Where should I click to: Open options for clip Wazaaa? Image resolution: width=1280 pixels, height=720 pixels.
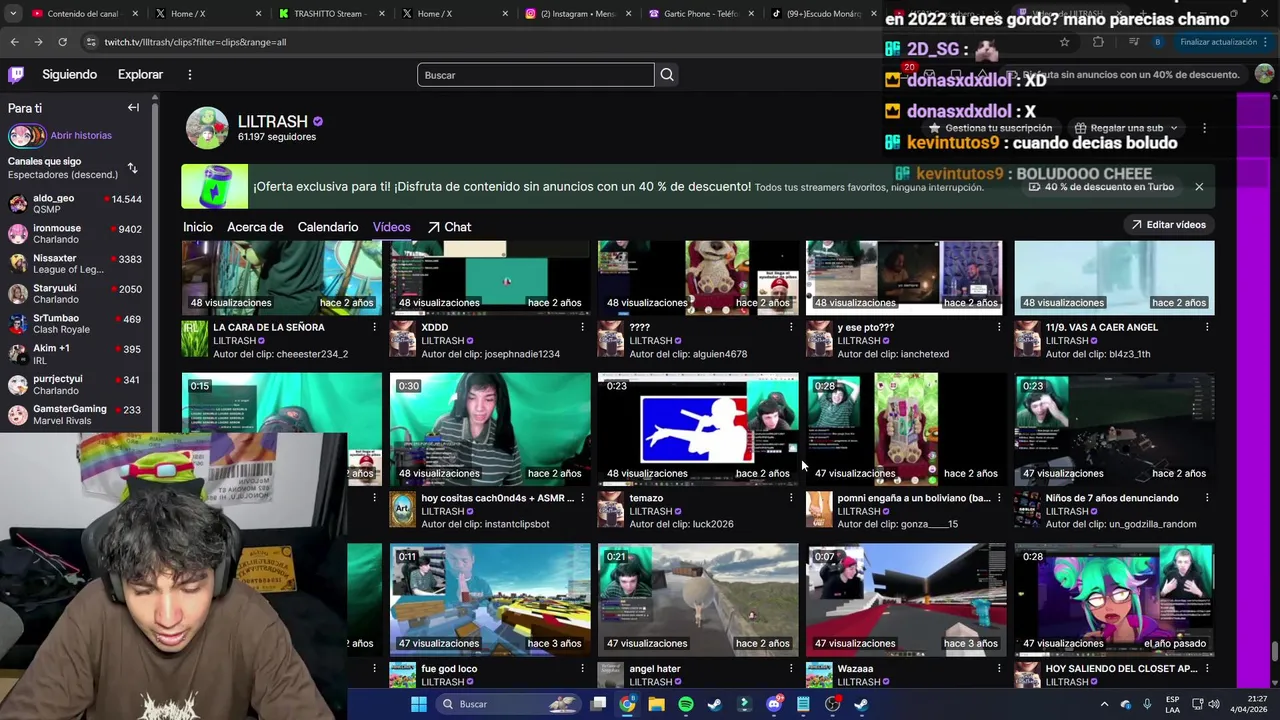pos(998,668)
